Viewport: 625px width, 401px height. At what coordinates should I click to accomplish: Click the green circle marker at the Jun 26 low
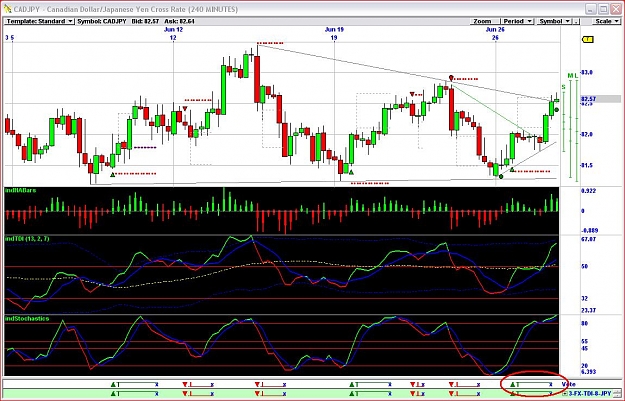tap(501, 176)
